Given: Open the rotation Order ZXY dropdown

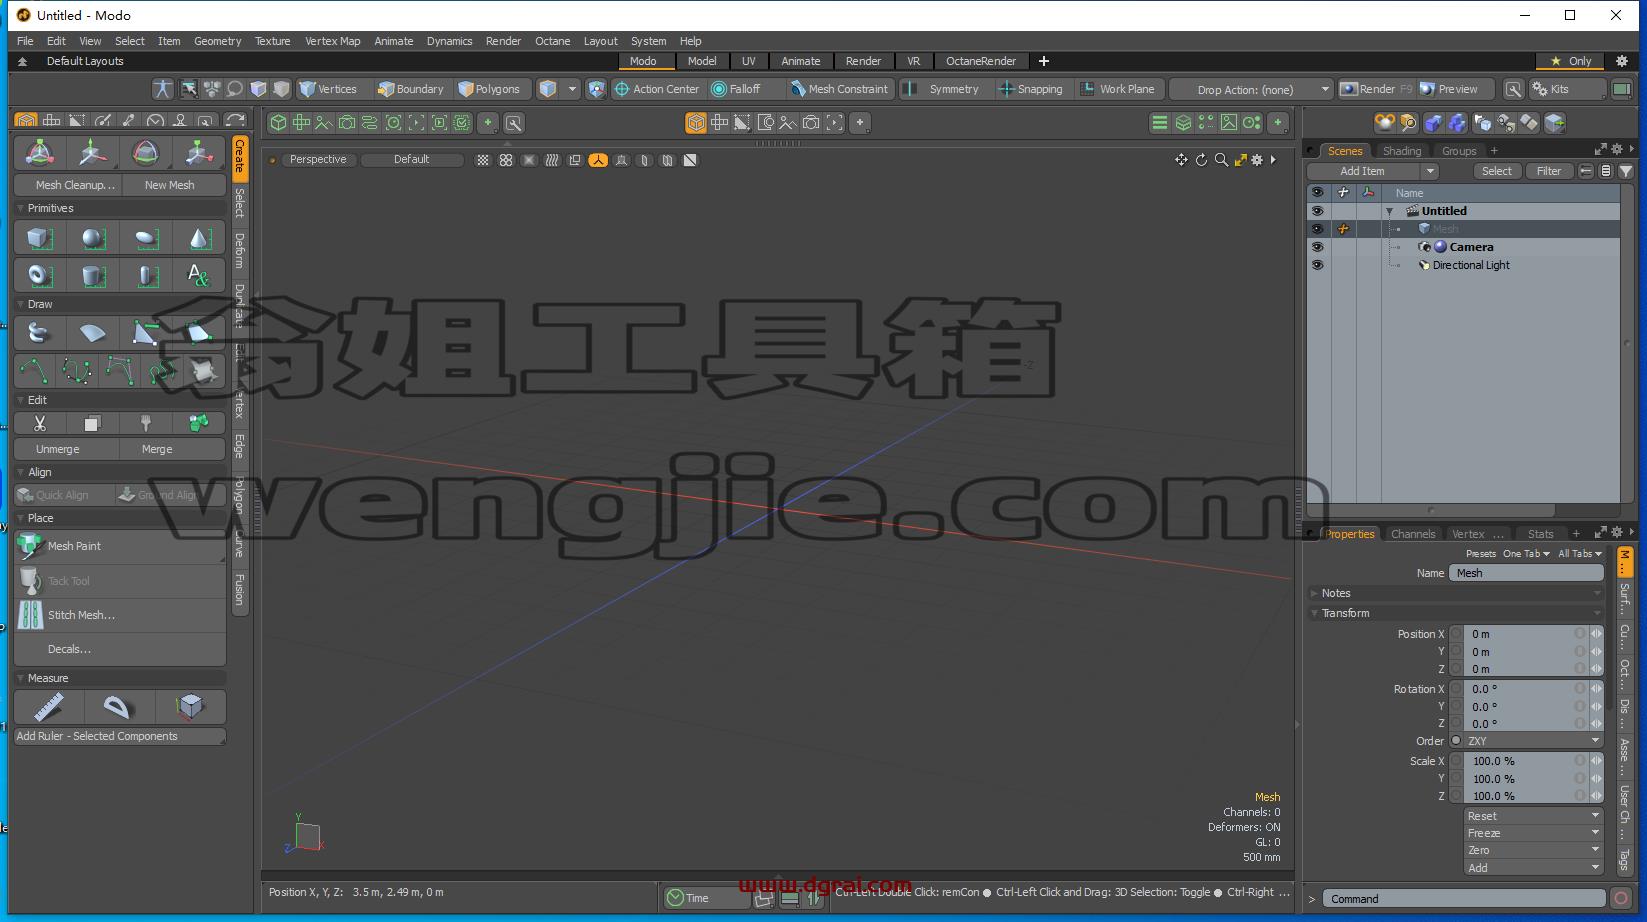Looking at the screenshot, I should pos(1534,741).
